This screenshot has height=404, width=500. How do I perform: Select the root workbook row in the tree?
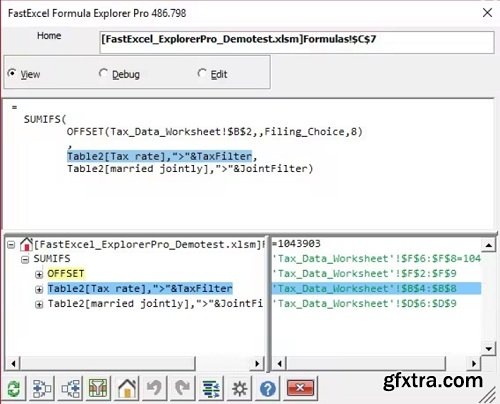click(x=148, y=244)
